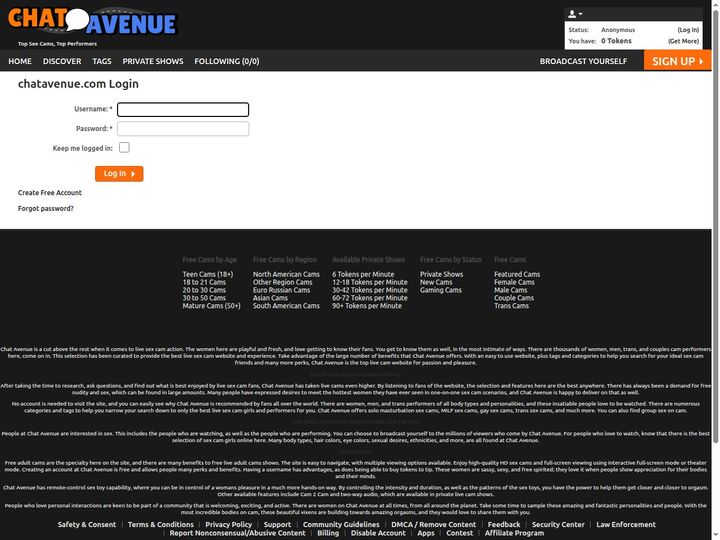Click the (Get More) tokens link
Screen dimensions: 720x540
click(683, 41)
